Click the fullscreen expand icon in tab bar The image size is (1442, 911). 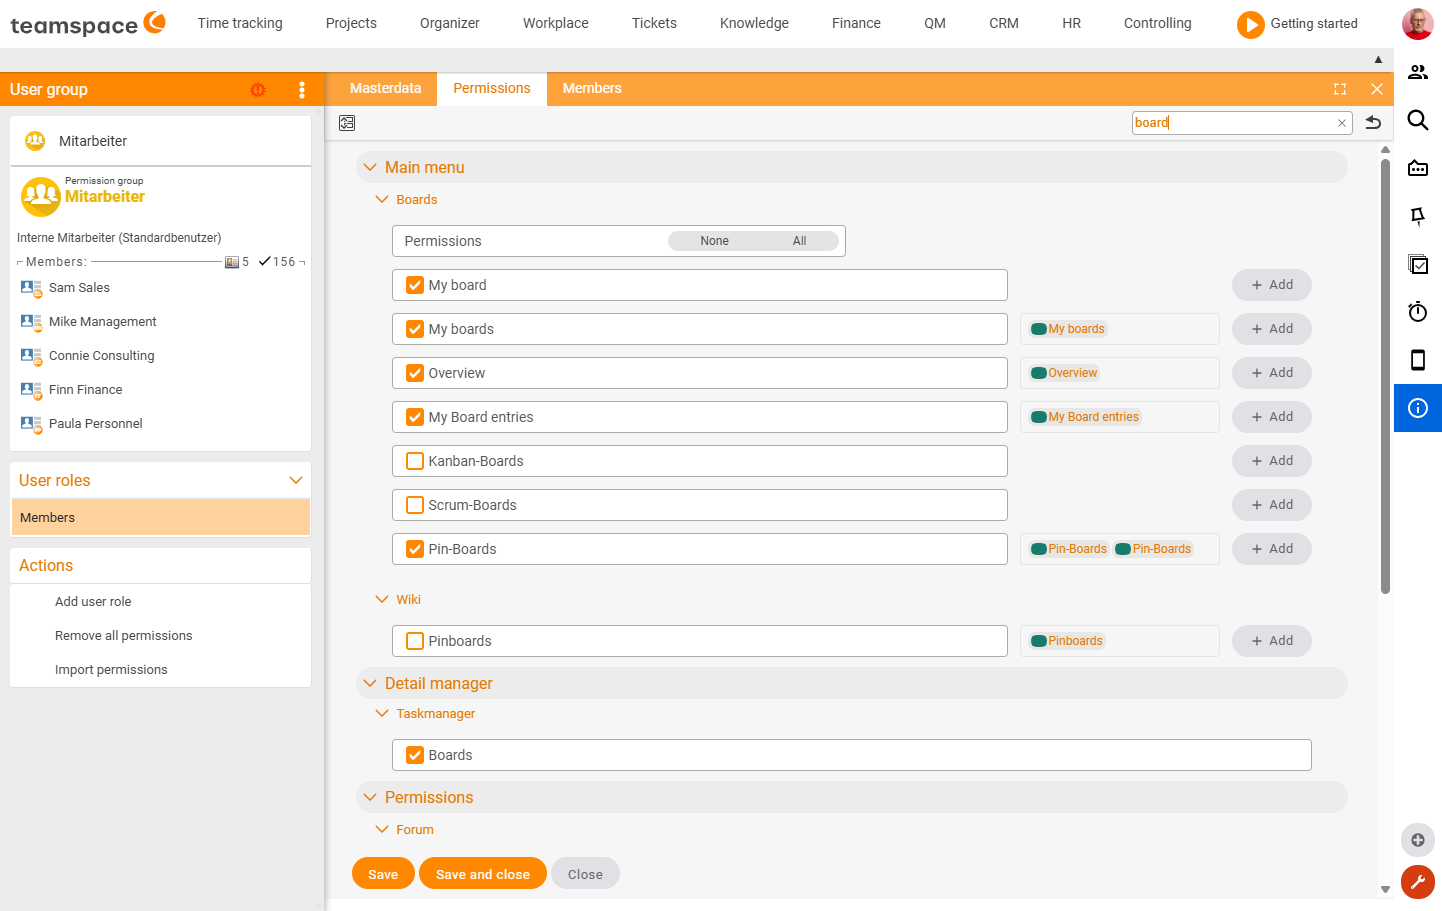pos(1340,89)
